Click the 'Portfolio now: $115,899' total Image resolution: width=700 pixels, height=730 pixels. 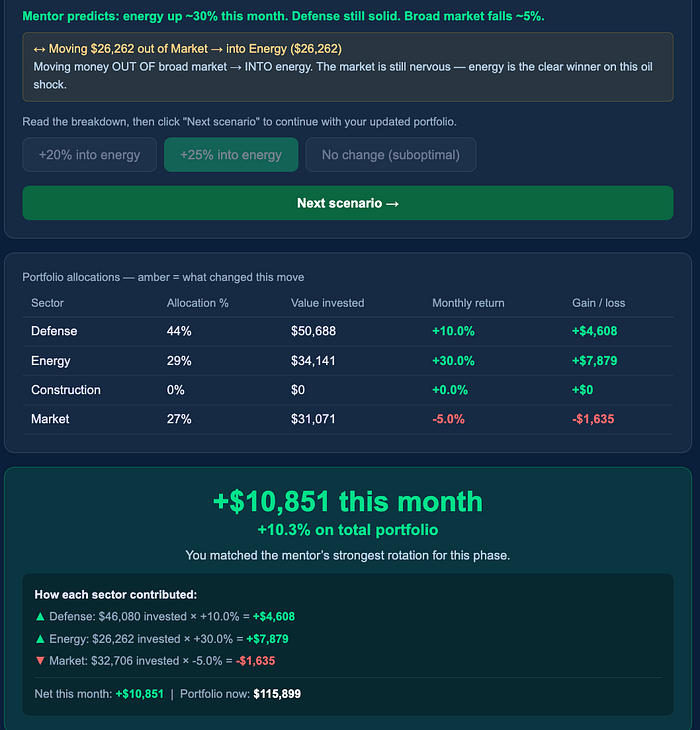(x=240, y=694)
